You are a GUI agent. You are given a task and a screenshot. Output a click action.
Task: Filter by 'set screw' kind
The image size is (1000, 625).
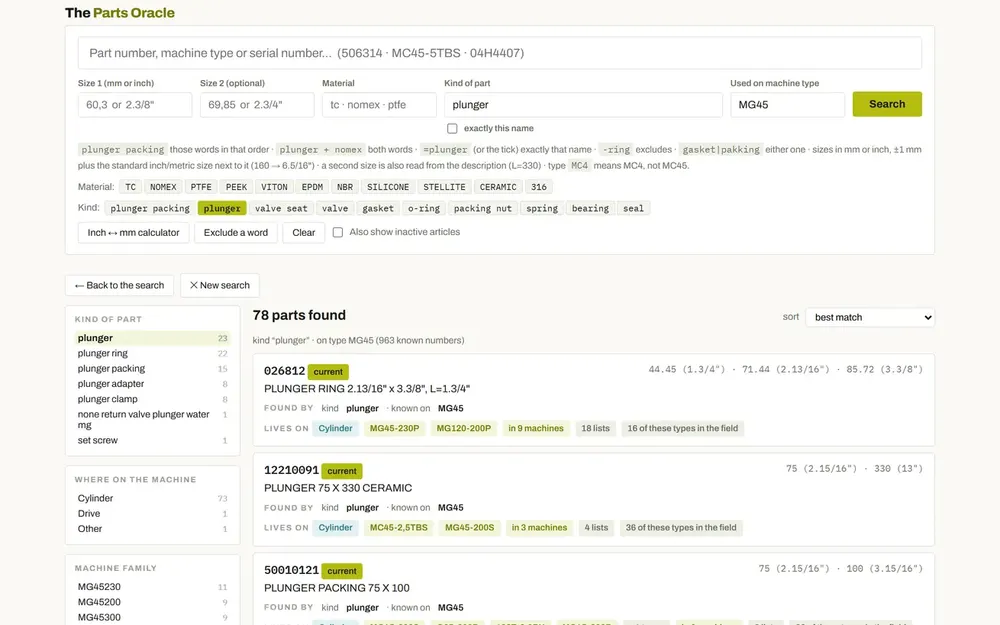[152, 440]
